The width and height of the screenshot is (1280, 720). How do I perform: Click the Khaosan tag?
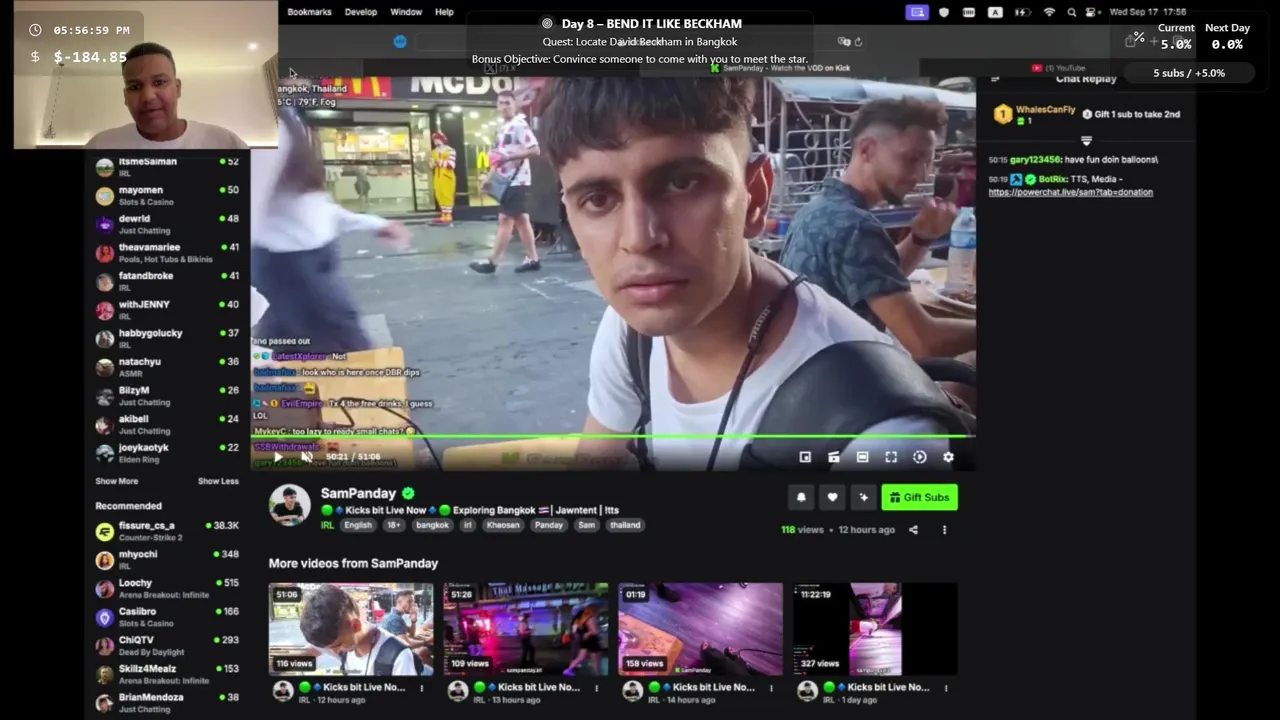(x=503, y=525)
